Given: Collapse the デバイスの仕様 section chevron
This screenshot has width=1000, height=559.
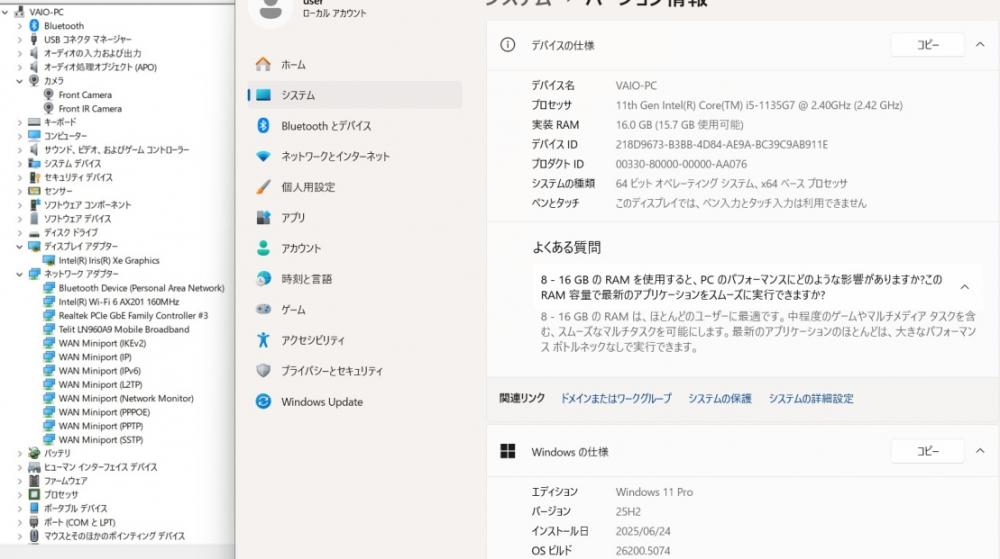Looking at the screenshot, I should click(x=980, y=45).
